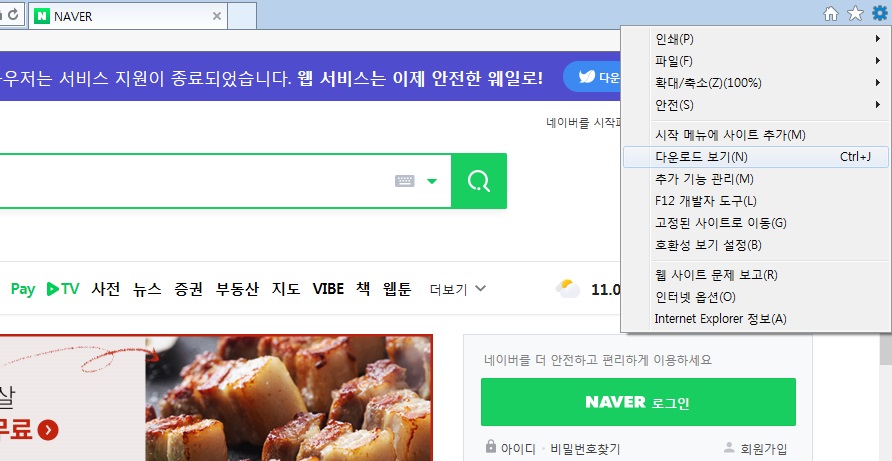Click the 아이디 find link
Screen dimensions: 892x461
point(518,448)
